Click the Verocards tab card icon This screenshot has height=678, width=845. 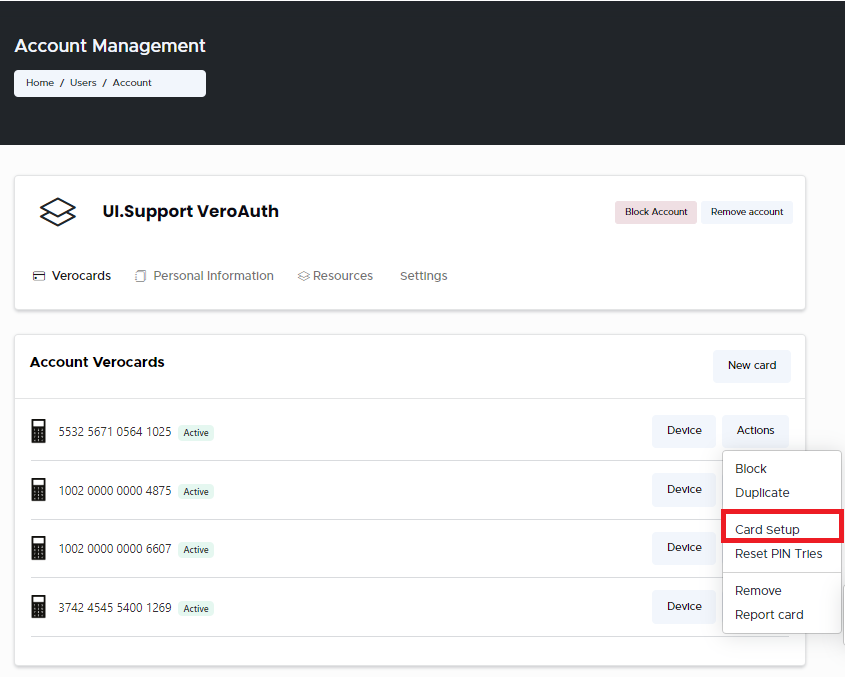(x=38, y=275)
